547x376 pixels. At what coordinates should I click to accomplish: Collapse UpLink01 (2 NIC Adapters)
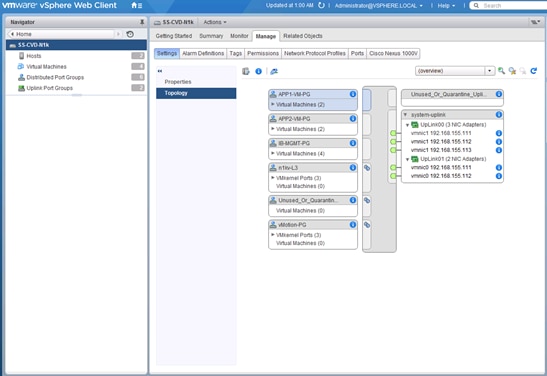(407, 159)
